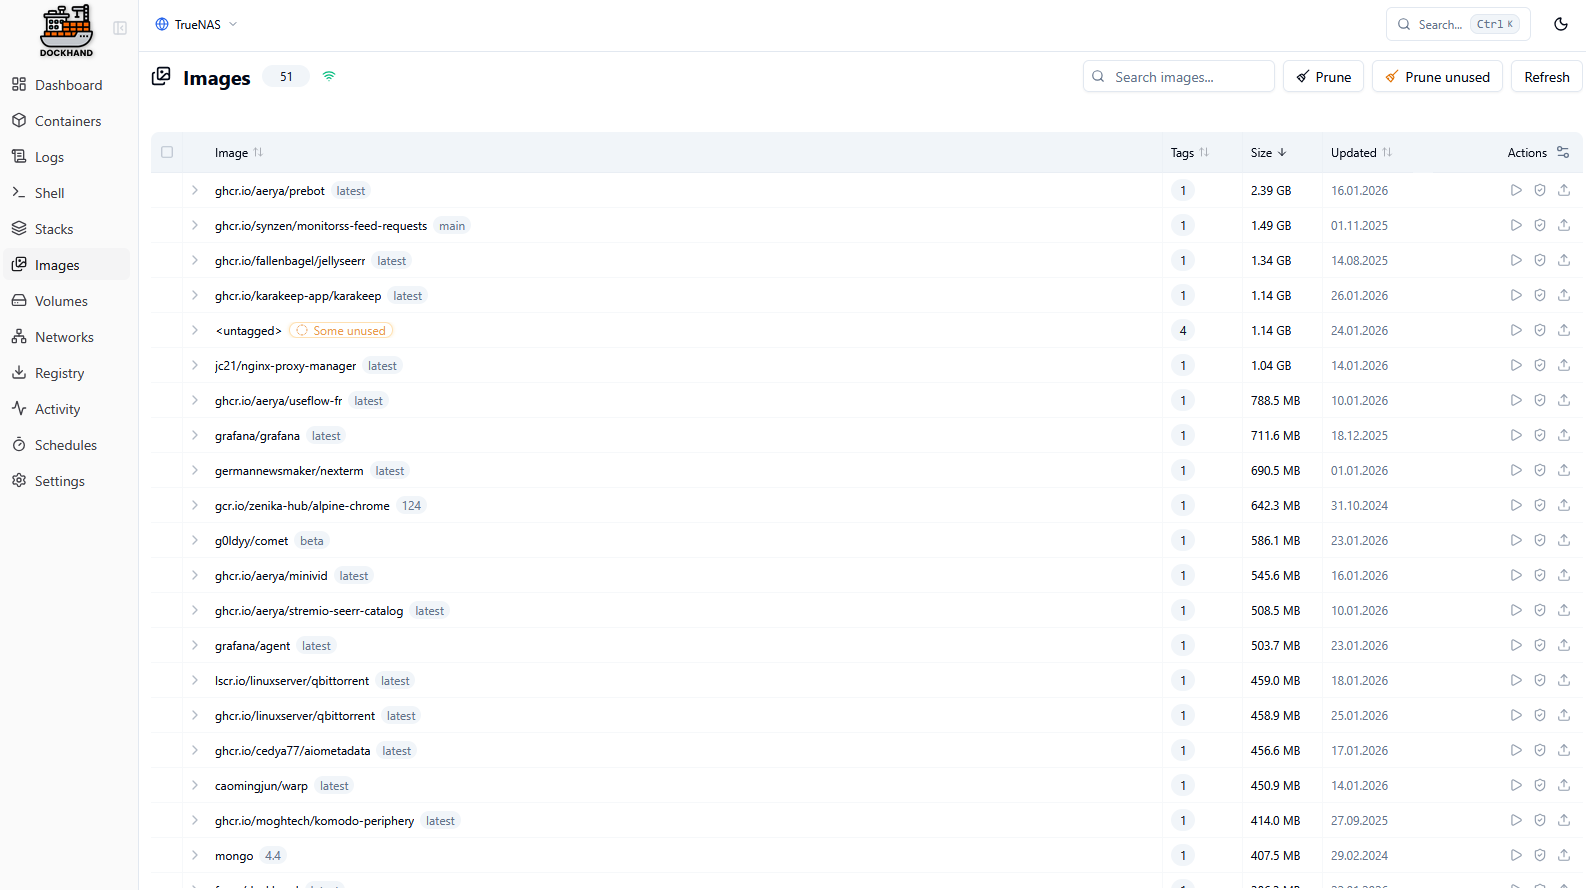Expand the ghcr.io/aerya/stremio-seerr-catalog row
Viewport: 1586px width, 890px height.
195,610
